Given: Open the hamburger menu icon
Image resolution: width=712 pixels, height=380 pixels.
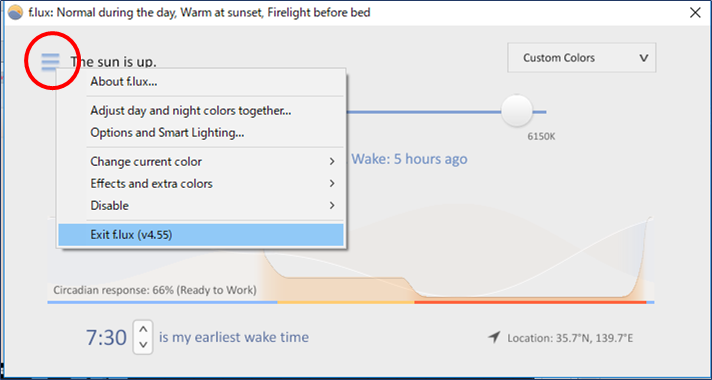Looking at the screenshot, I should coord(50,61).
